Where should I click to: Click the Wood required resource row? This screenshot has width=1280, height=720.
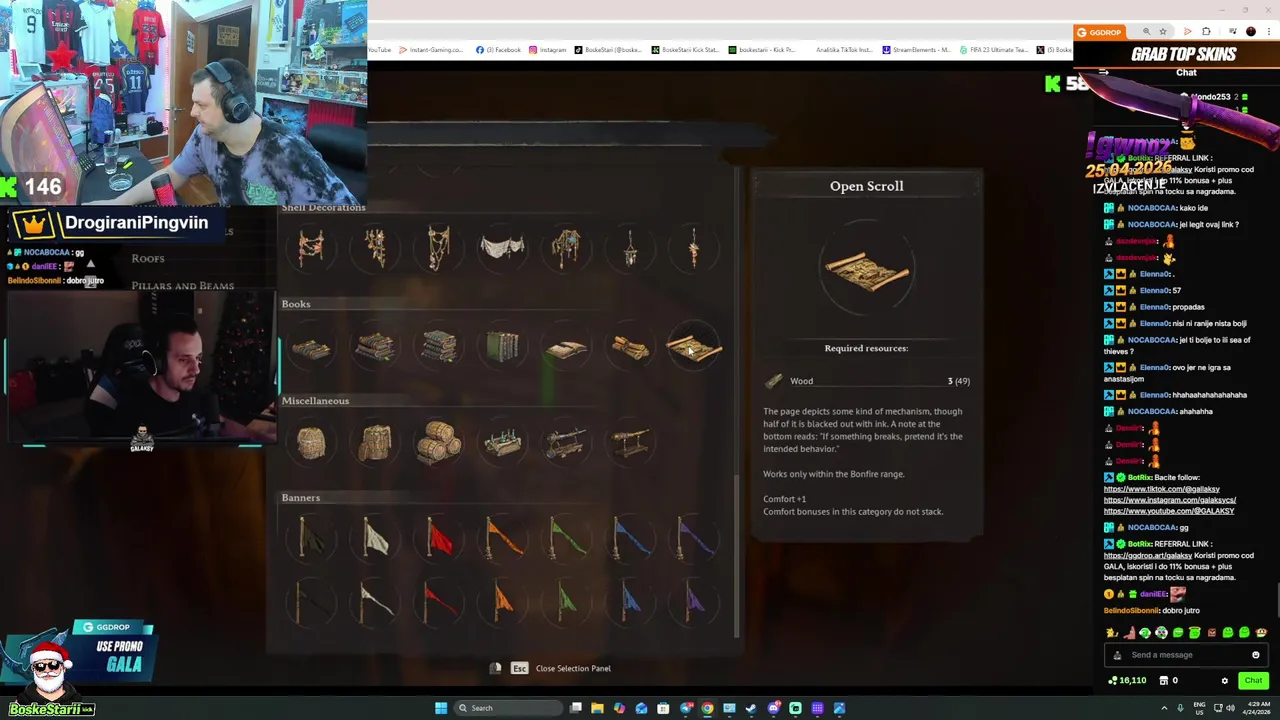coord(866,381)
